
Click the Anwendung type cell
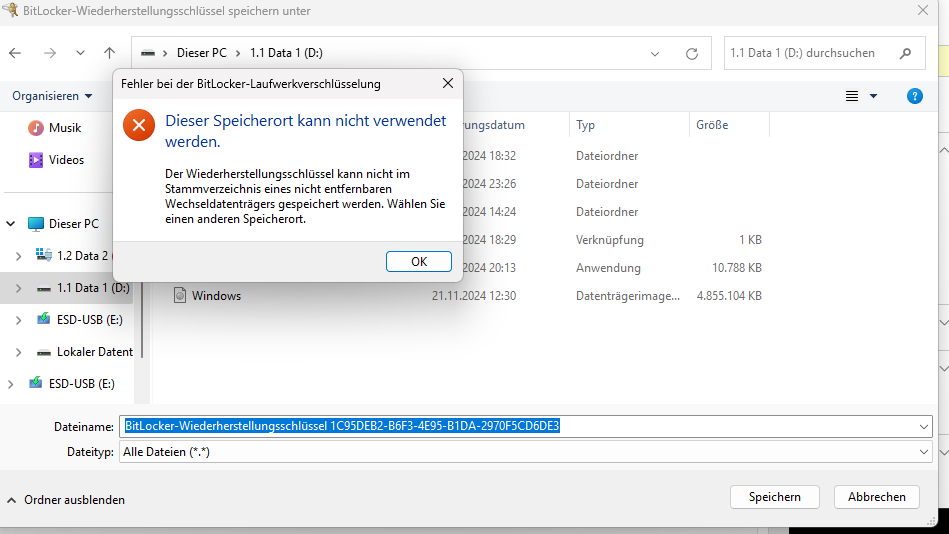coord(608,268)
